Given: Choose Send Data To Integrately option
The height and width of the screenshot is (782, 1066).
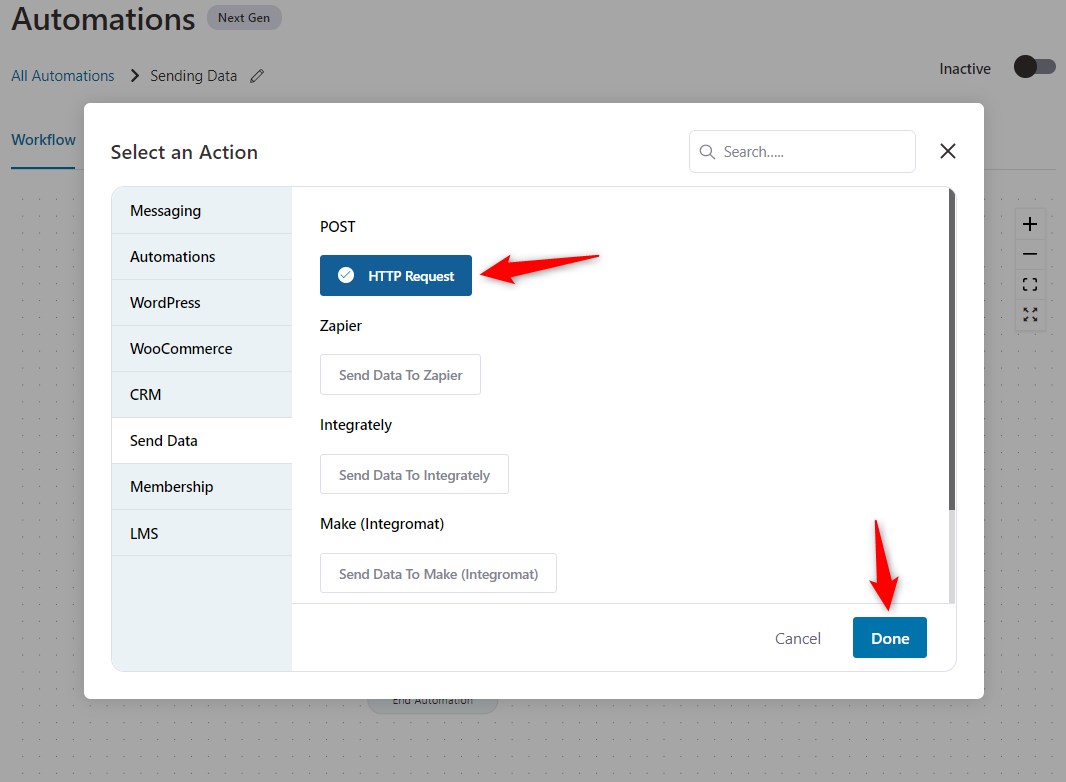Looking at the screenshot, I should [414, 474].
